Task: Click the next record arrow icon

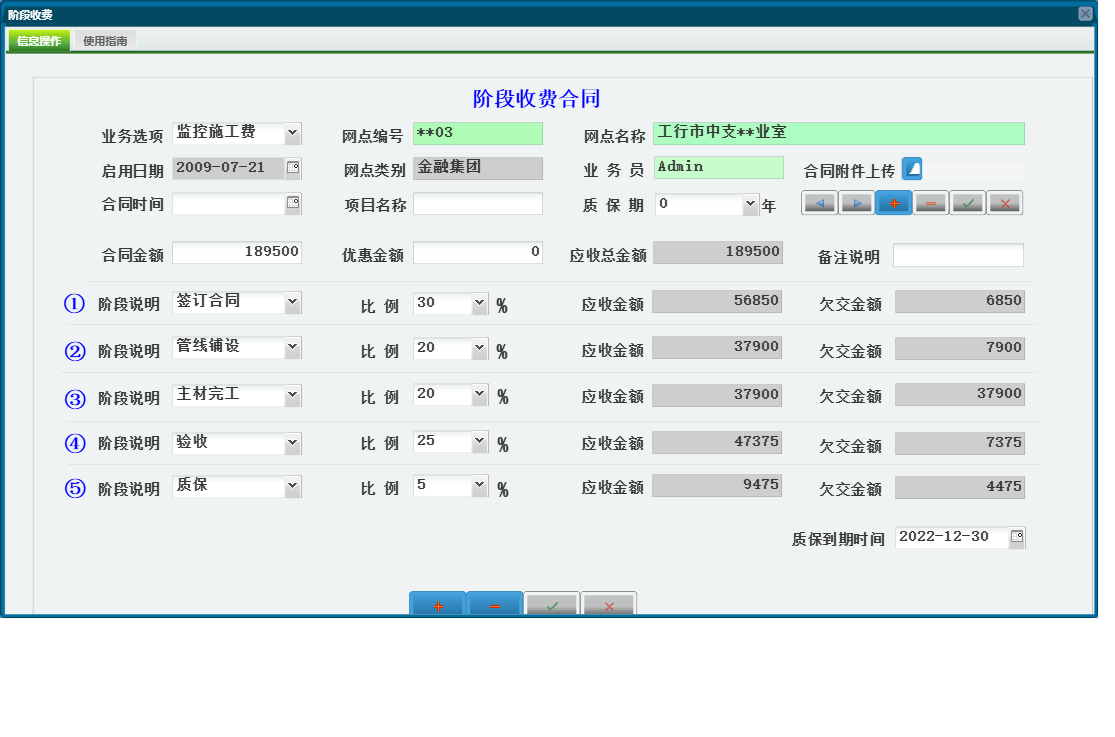Action: click(x=857, y=202)
